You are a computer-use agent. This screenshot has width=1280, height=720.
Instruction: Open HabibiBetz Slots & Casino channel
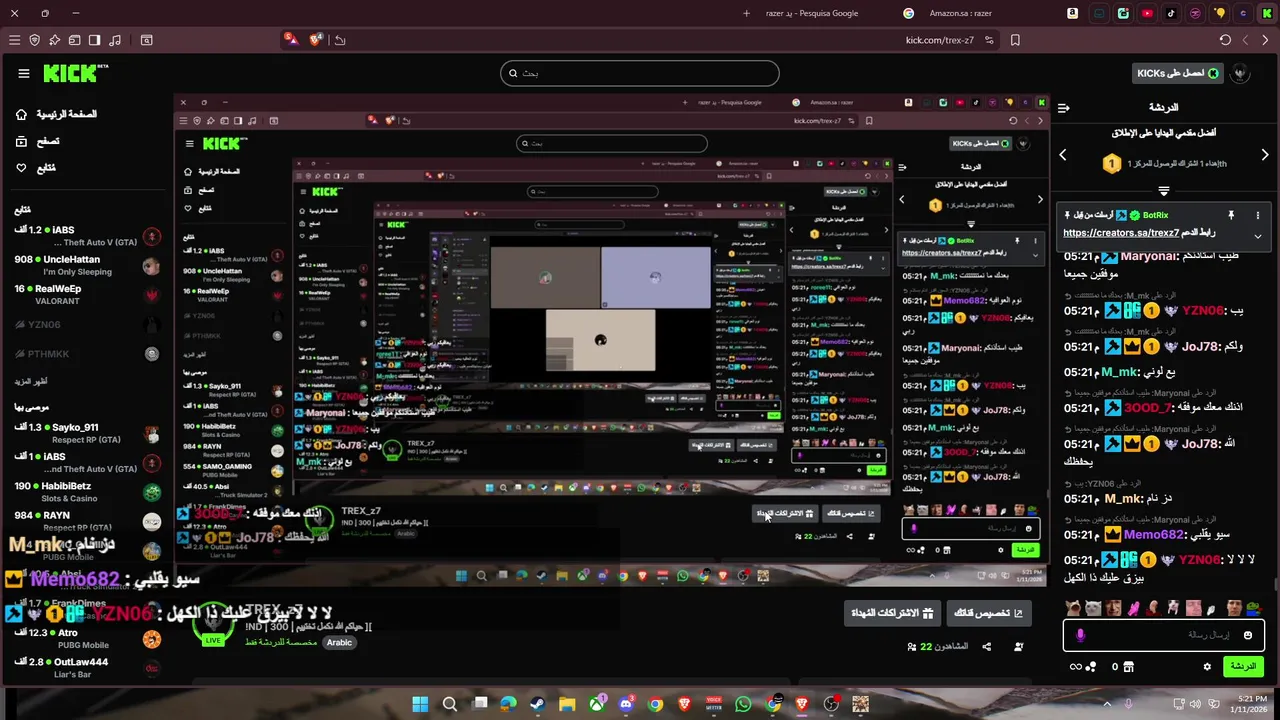click(x=87, y=492)
